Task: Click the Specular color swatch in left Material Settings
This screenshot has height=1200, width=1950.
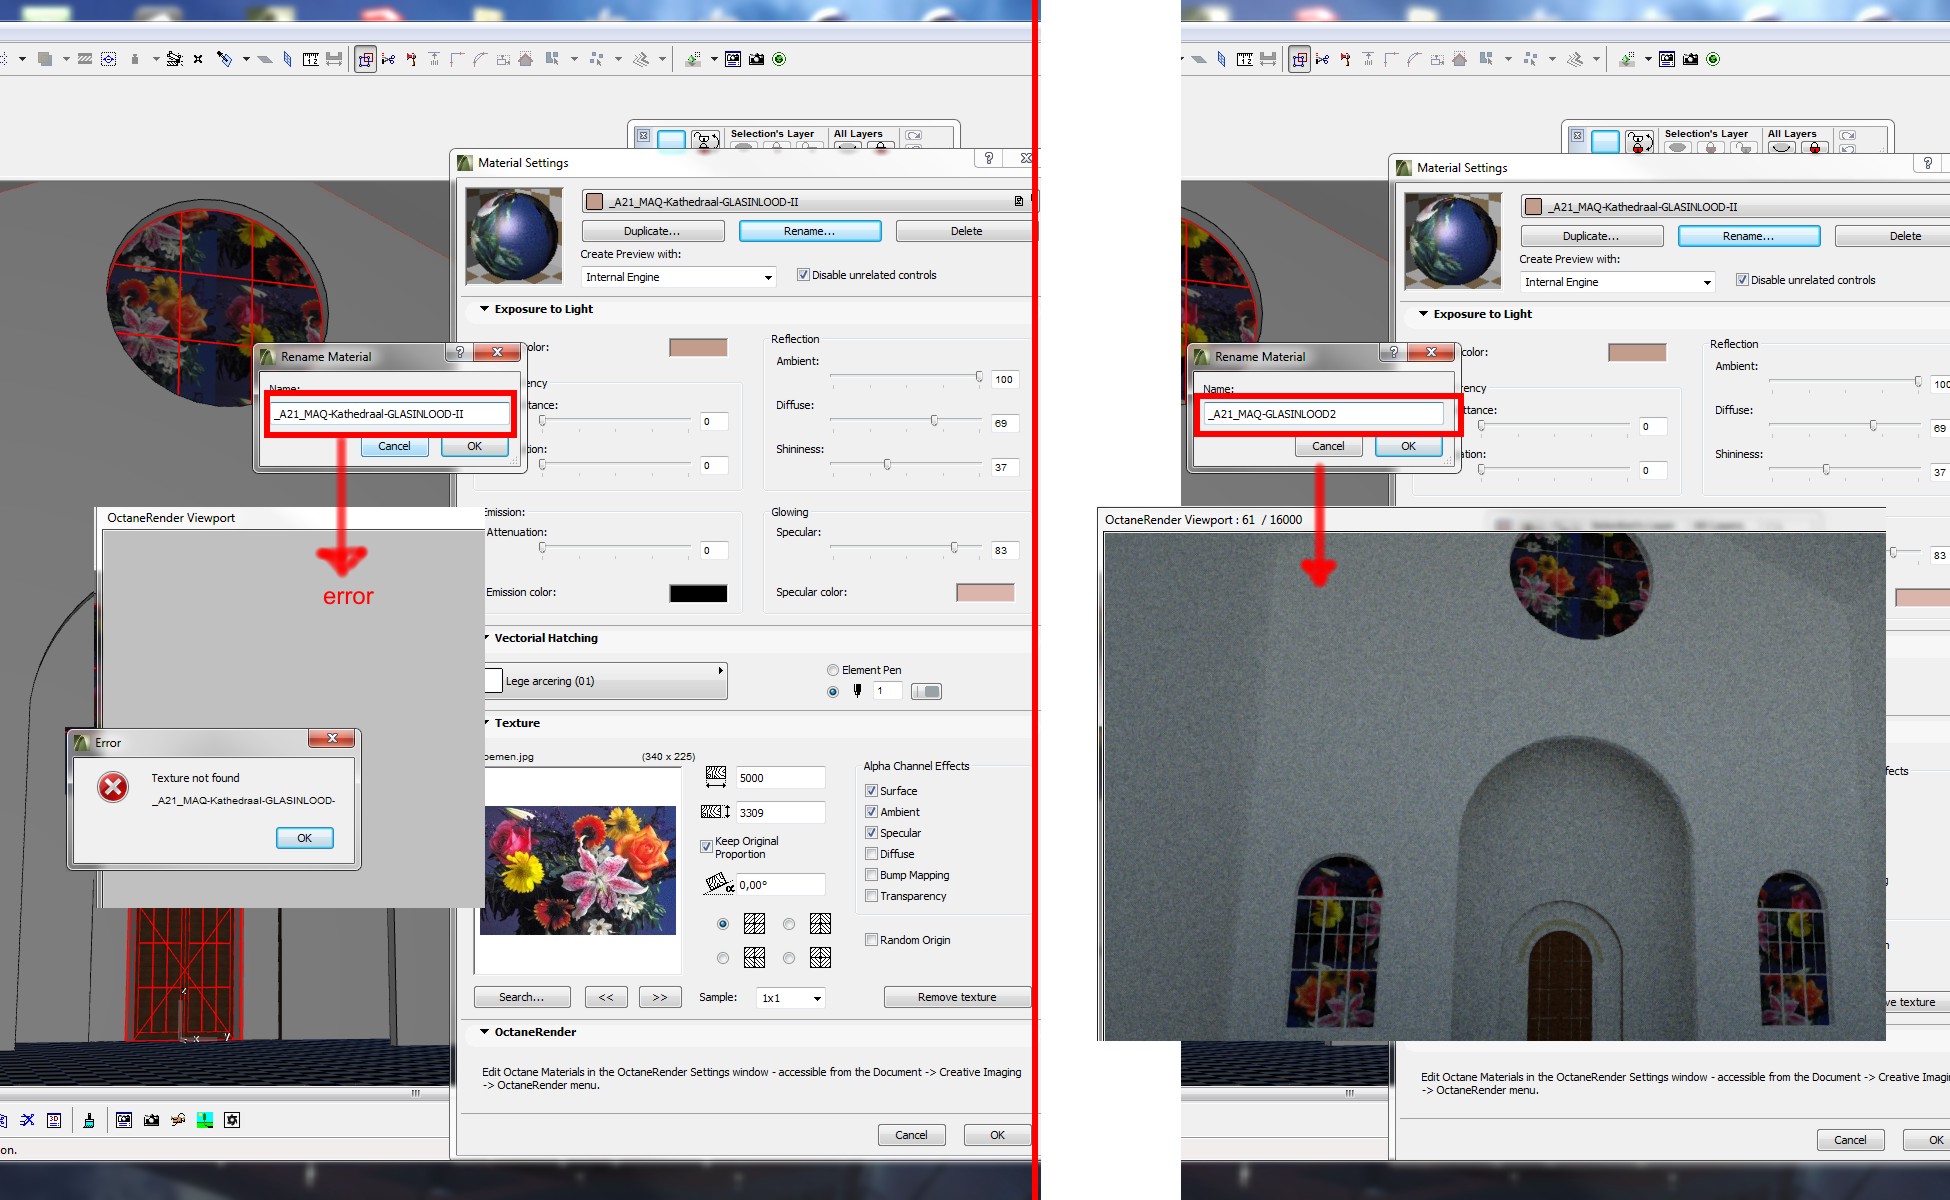Action: (985, 593)
